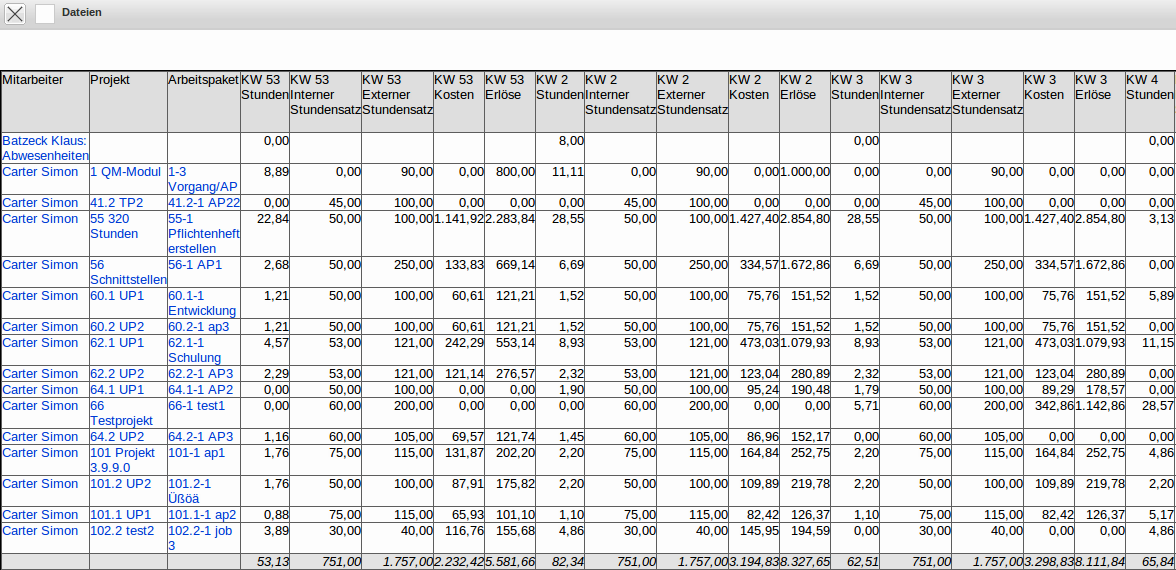Click Carter Simon in the 41.2 TP2 row
Screen dimensions: 1176x570
coord(40,203)
